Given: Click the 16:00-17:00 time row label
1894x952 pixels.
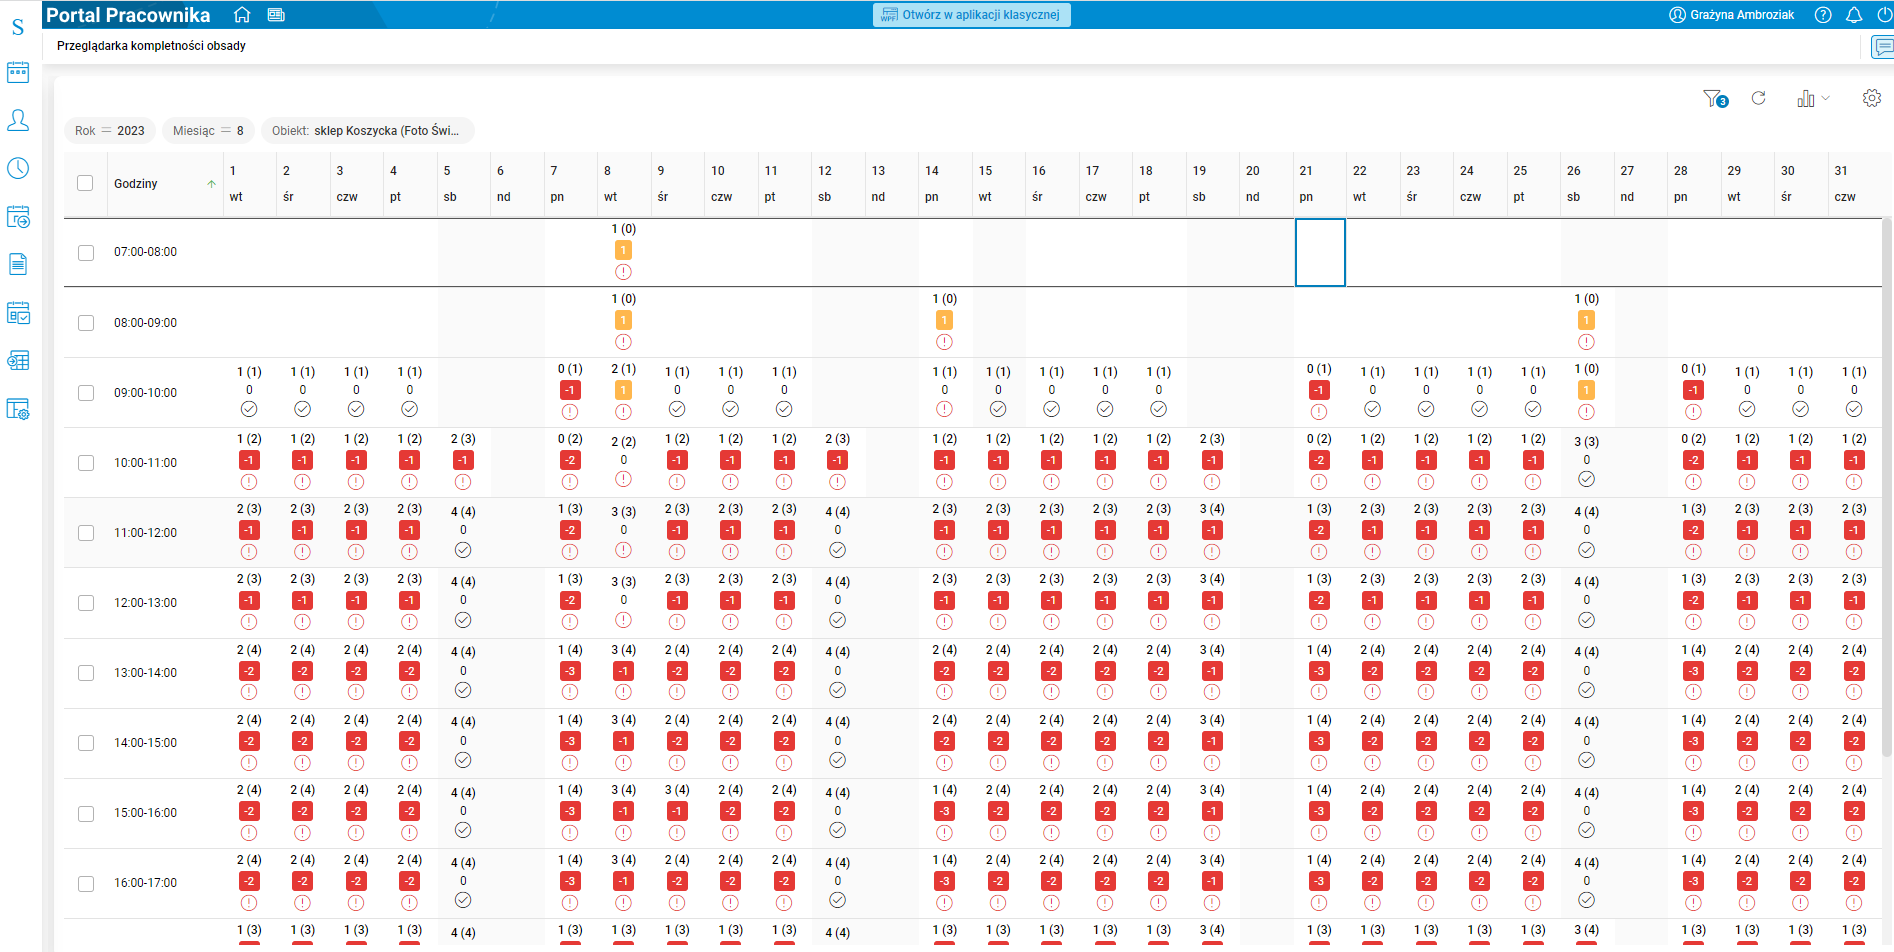Looking at the screenshot, I should coord(145,883).
